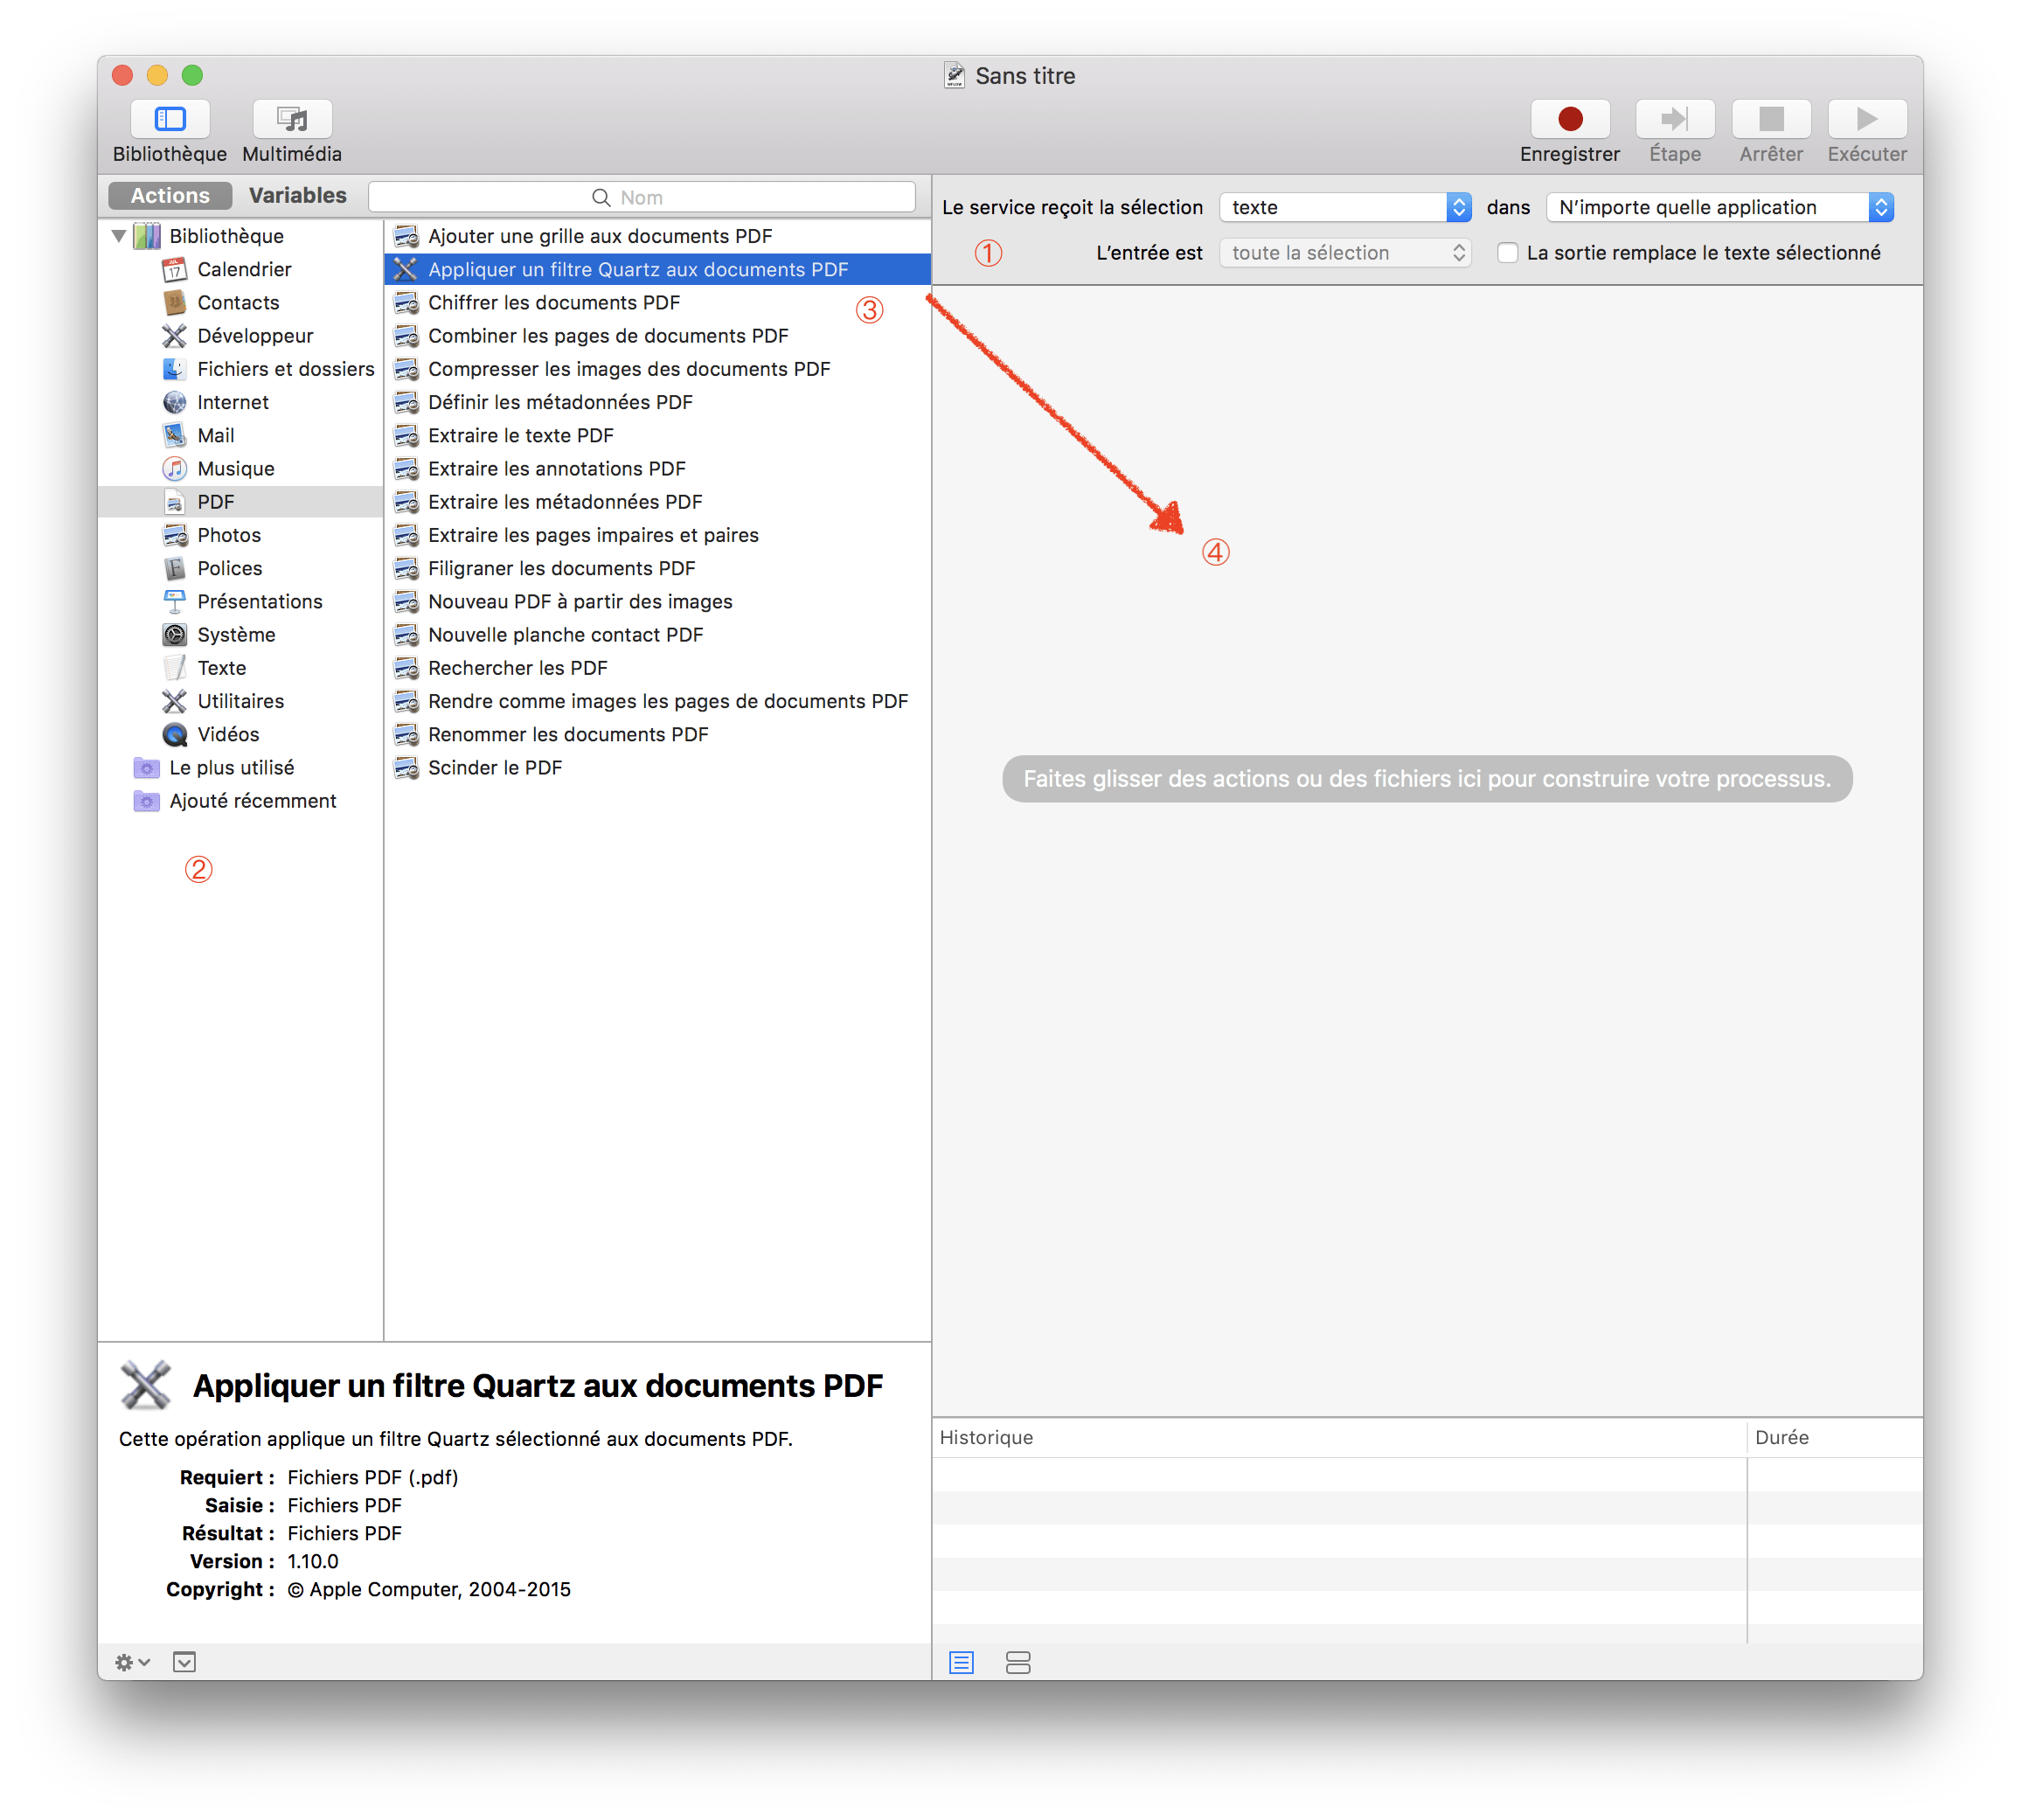Select the Bibliothèque root tree item
The width and height of the screenshot is (2021, 1820).
pos(241,236)
